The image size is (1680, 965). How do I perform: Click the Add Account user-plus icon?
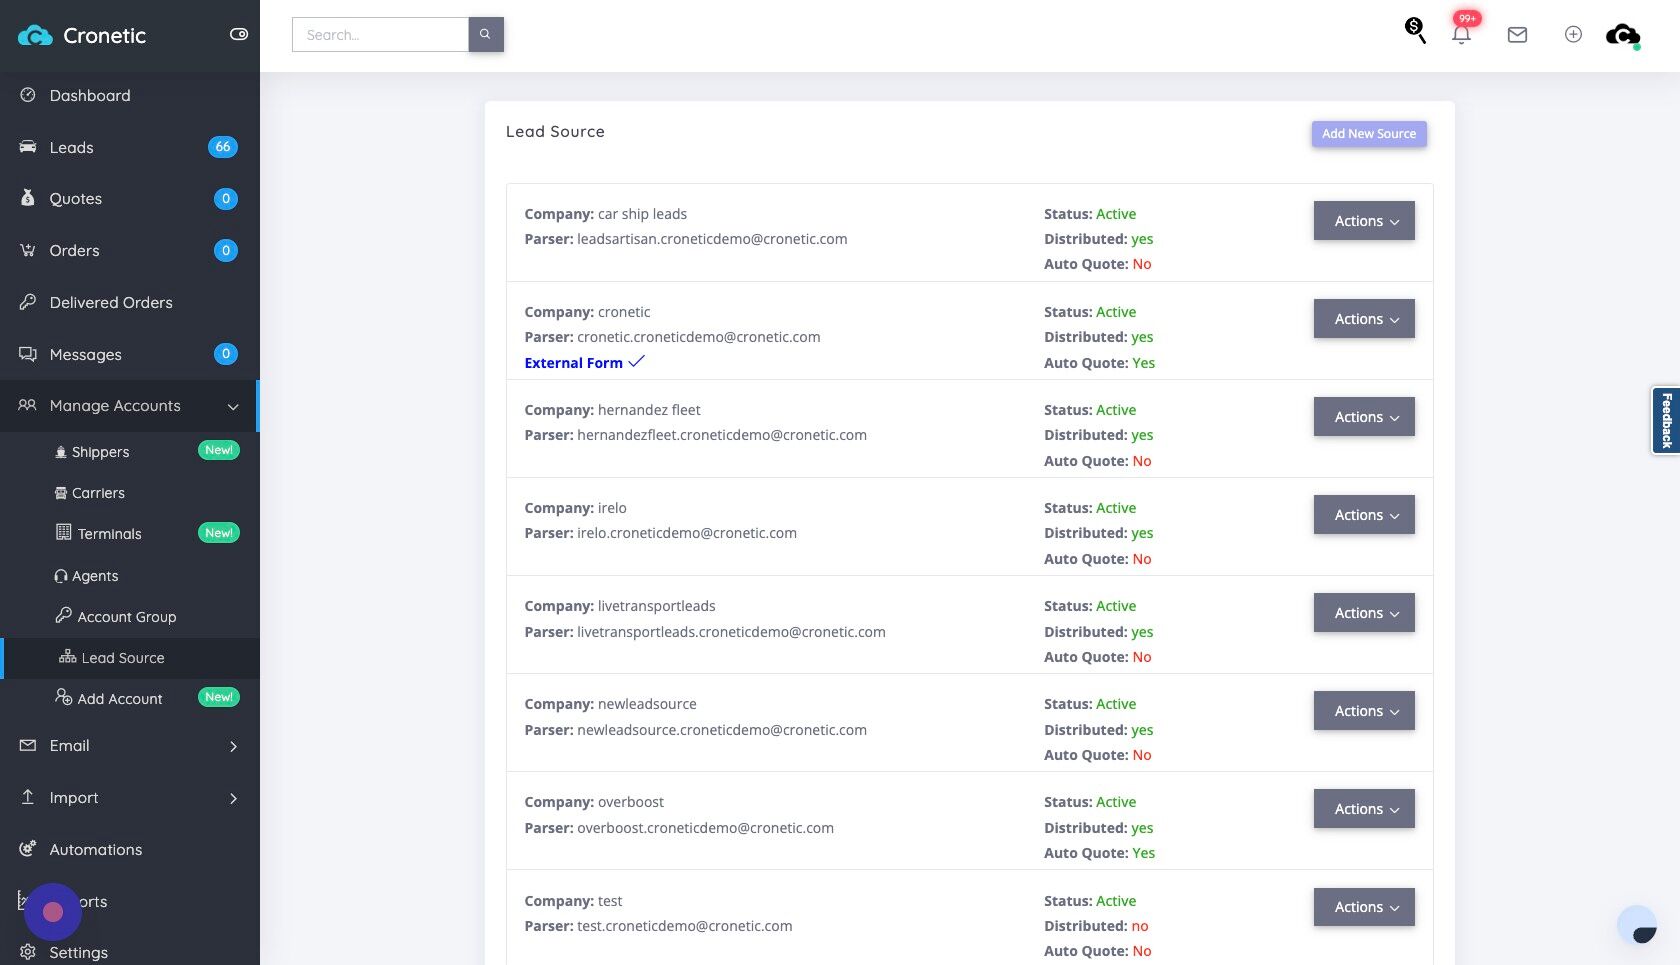coord(64,697)
